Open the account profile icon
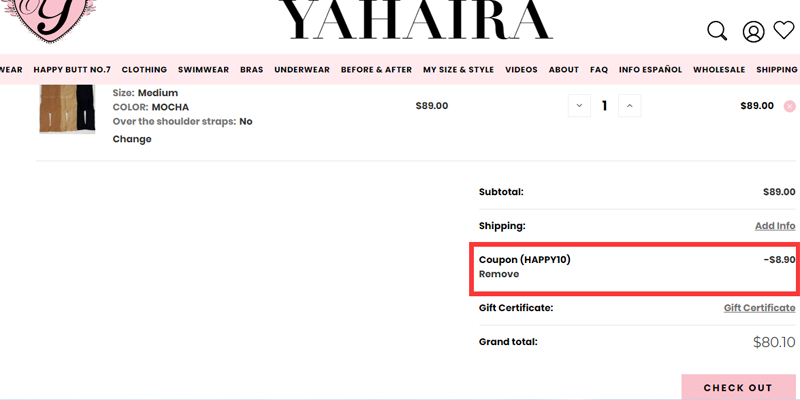 pos(753,32)
